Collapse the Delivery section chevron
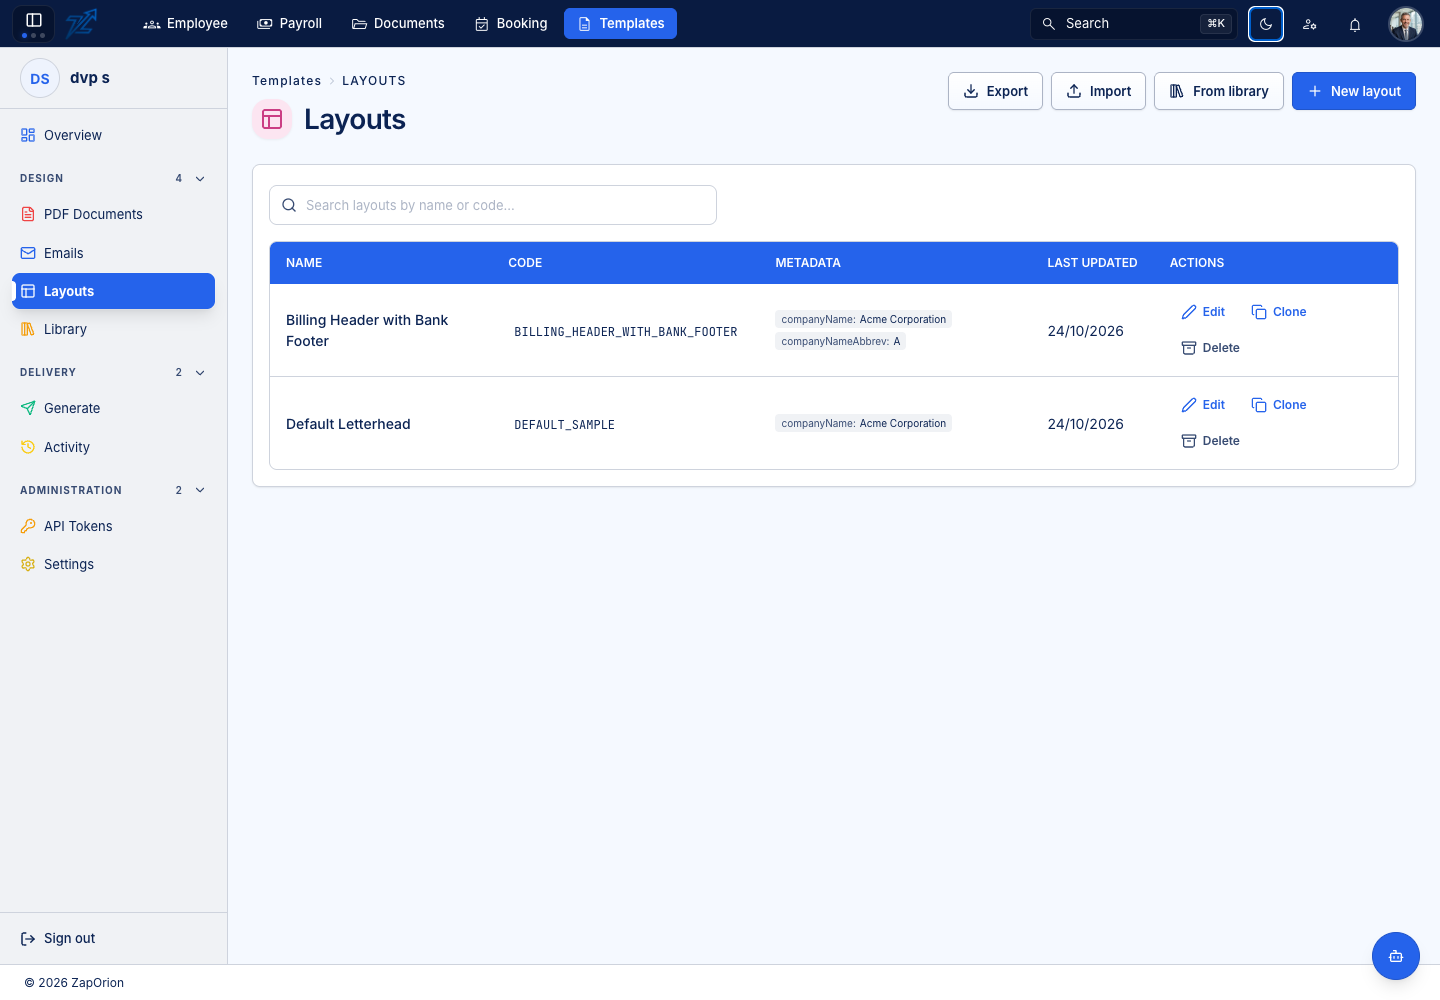The height and width of the screenshot is (1000, 1440). (200, 373)
